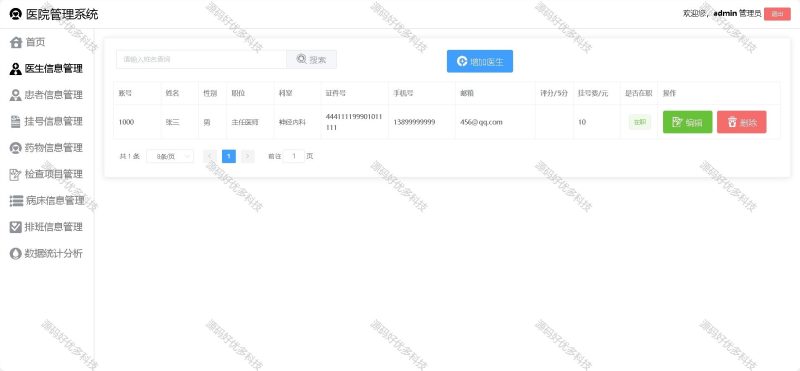Click the 搜索 button
The image size is (800, 371).
(311, 59)
